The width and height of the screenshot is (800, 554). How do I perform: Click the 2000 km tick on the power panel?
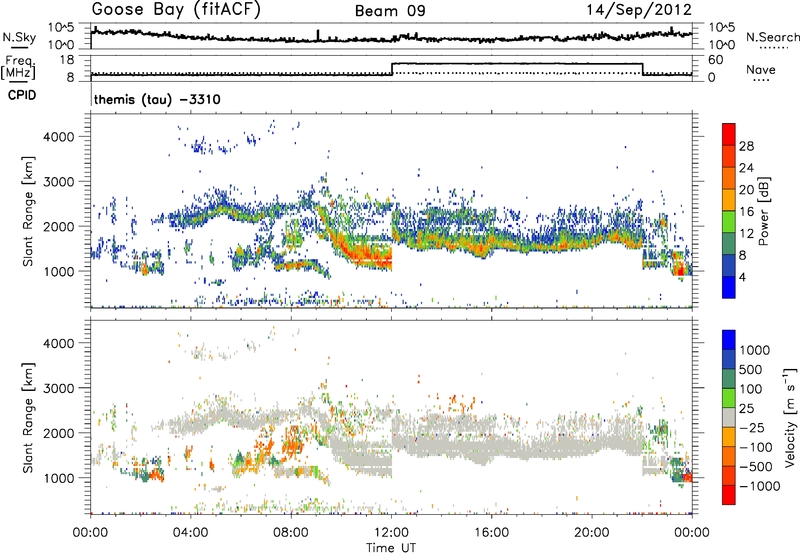(x=59, y=226)
